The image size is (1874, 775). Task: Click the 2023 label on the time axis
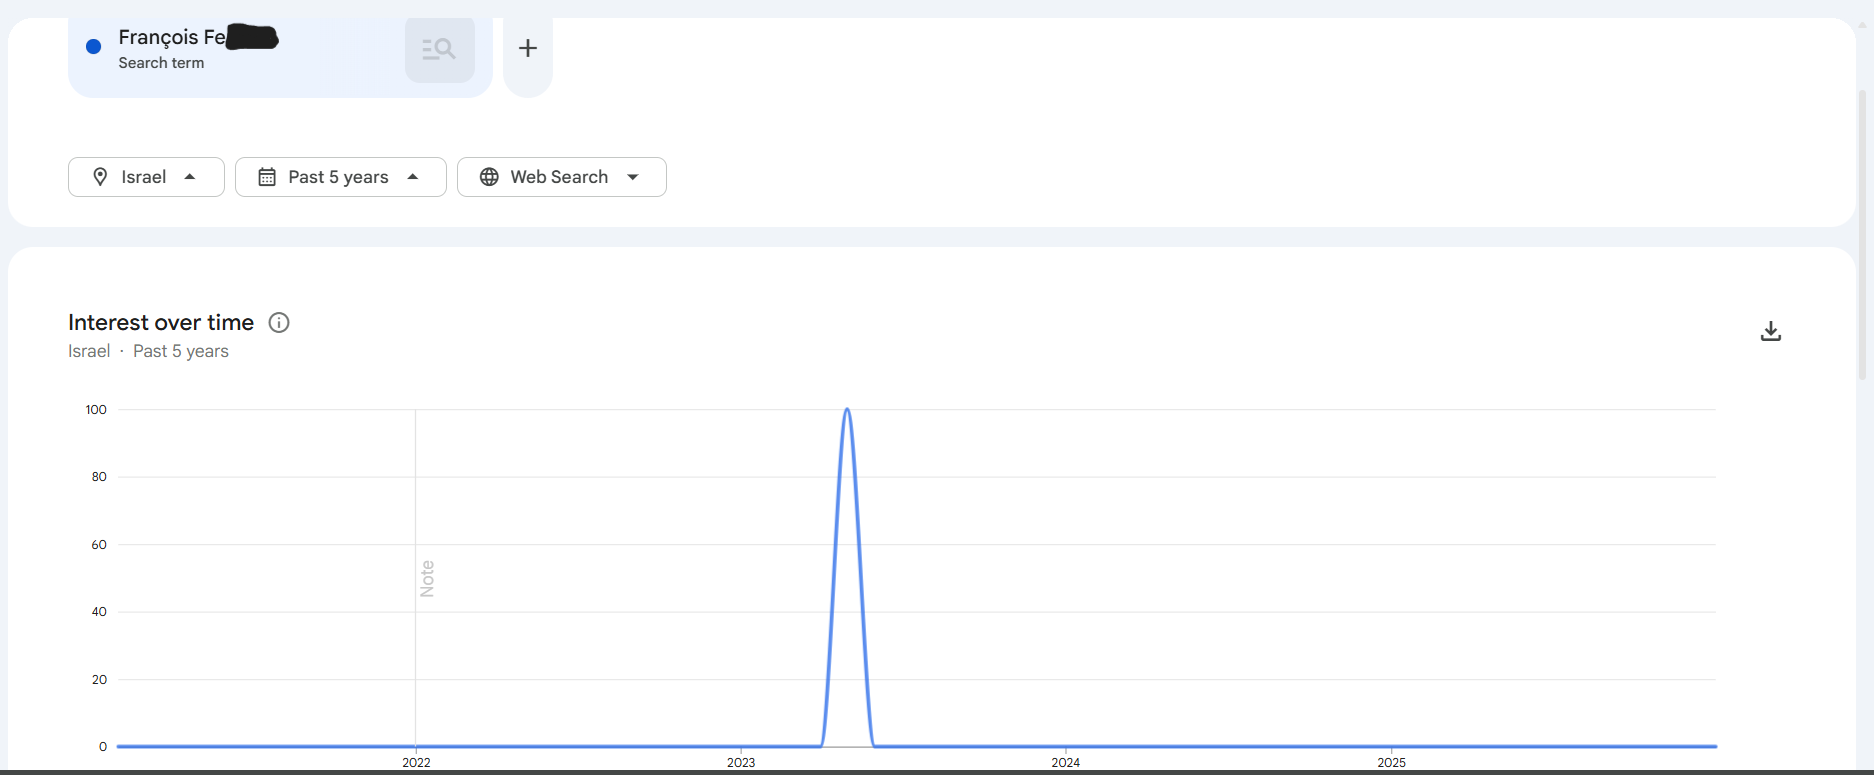741,762
